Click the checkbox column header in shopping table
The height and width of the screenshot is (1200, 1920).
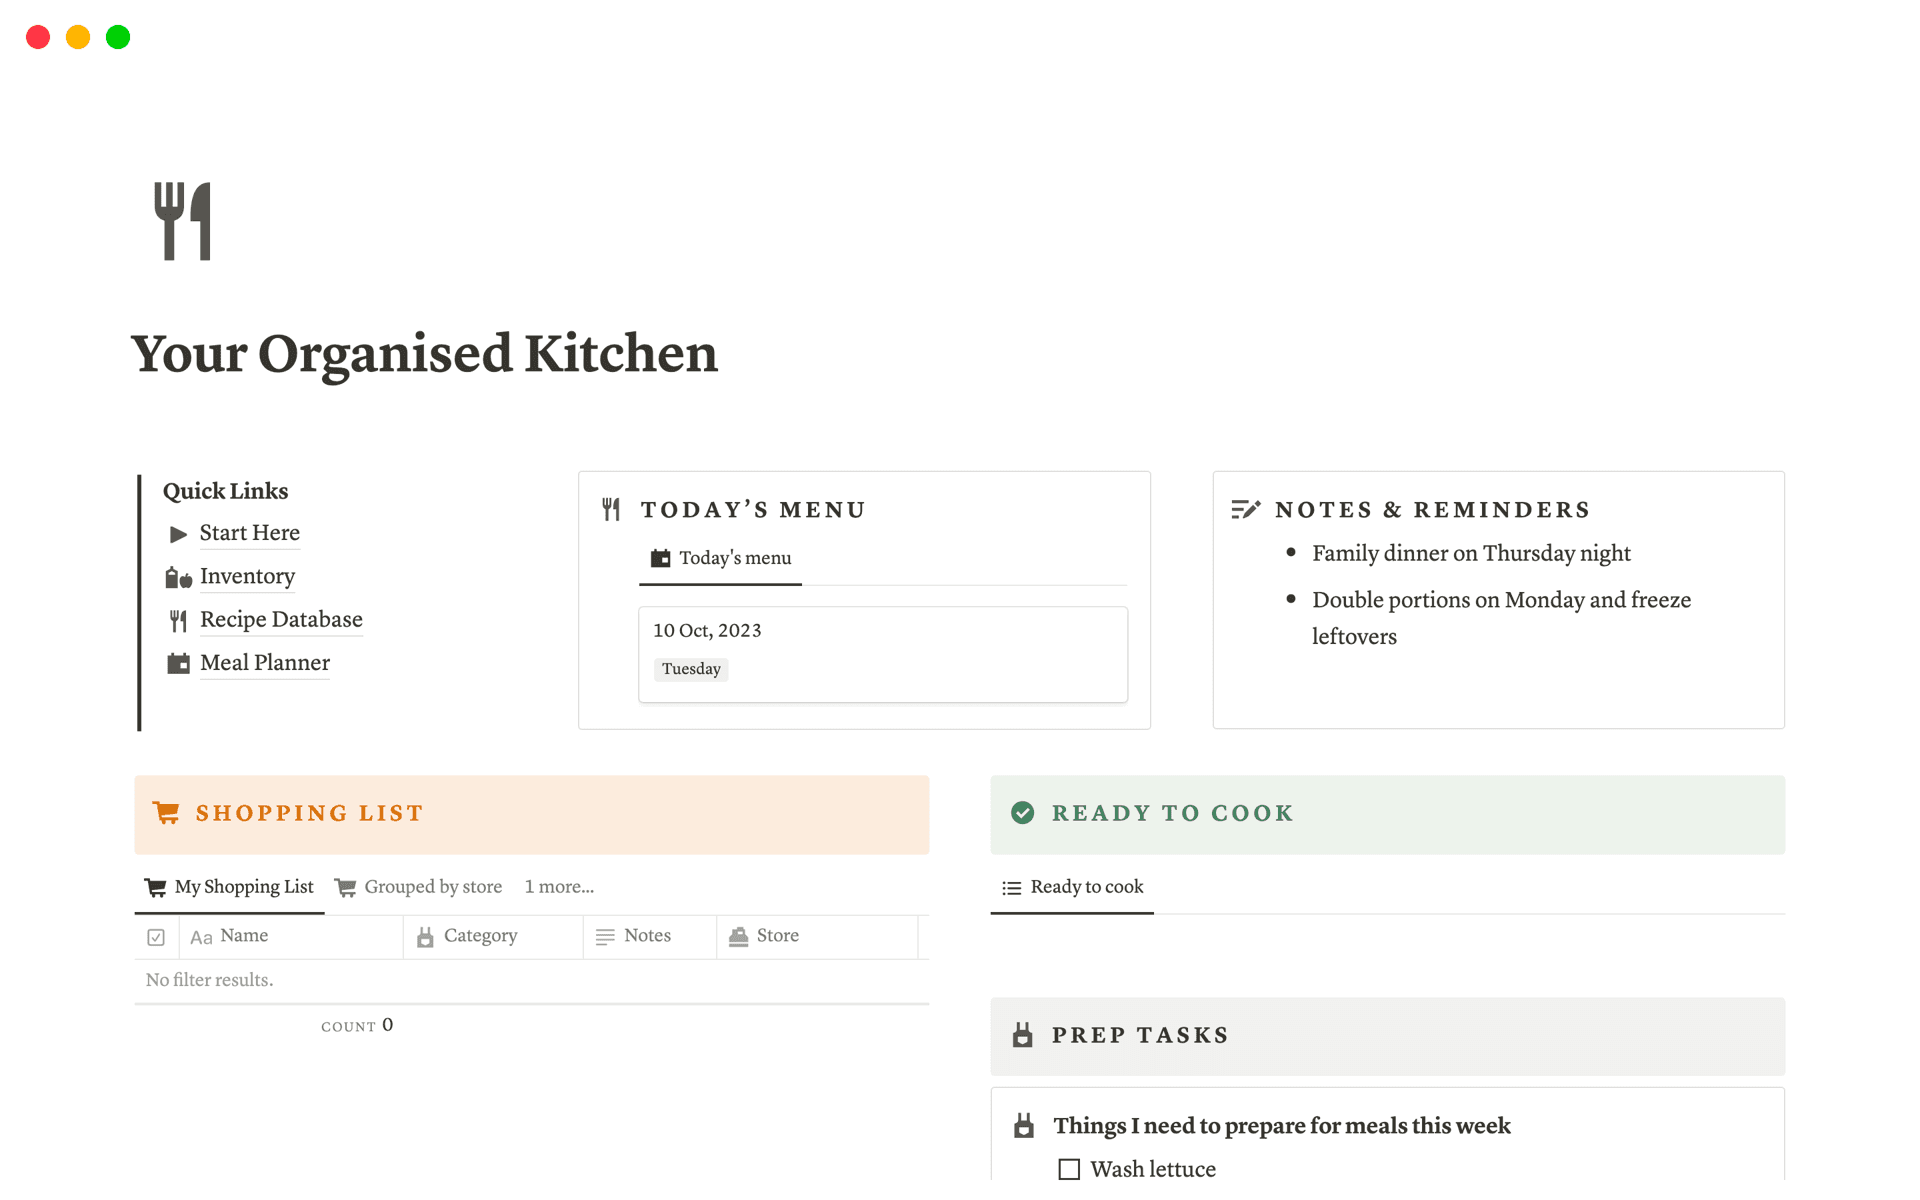[156, 937]
